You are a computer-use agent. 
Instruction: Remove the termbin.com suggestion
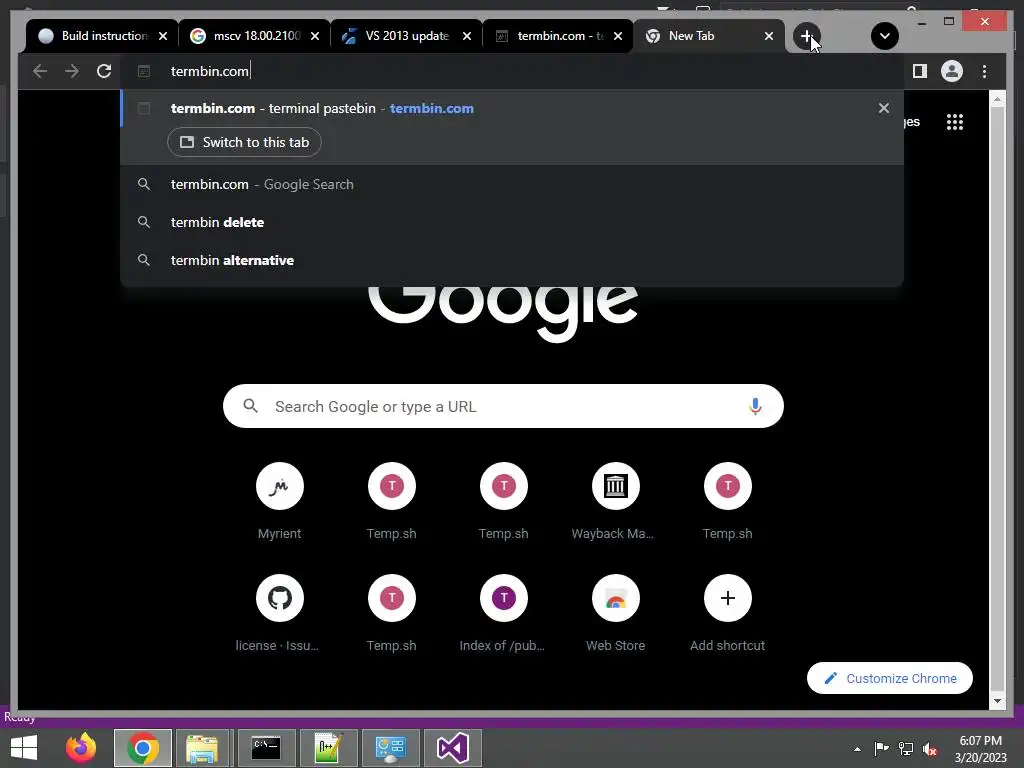click(884, 108)
